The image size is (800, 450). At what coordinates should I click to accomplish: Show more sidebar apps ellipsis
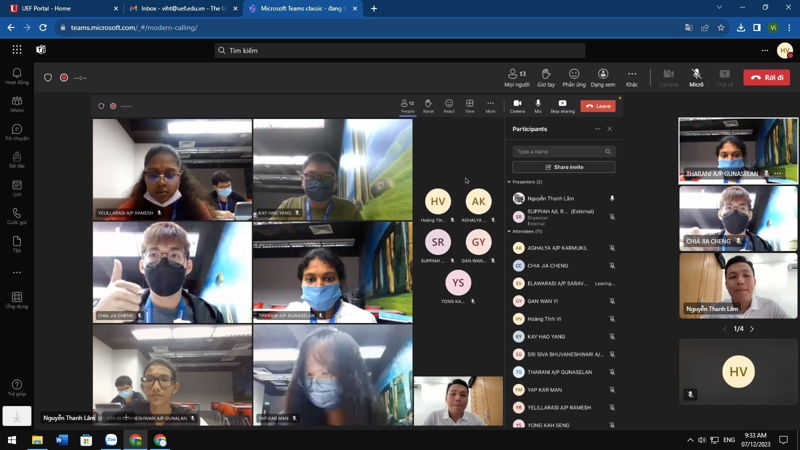click(x=17, y=272)
